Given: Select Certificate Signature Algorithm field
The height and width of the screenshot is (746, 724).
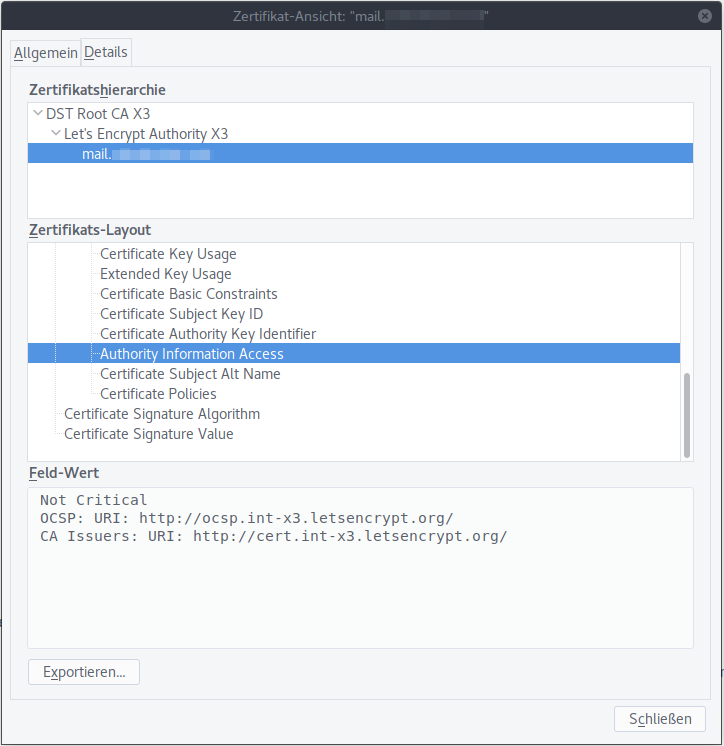Looking at the screenshot, I should 162,414.
